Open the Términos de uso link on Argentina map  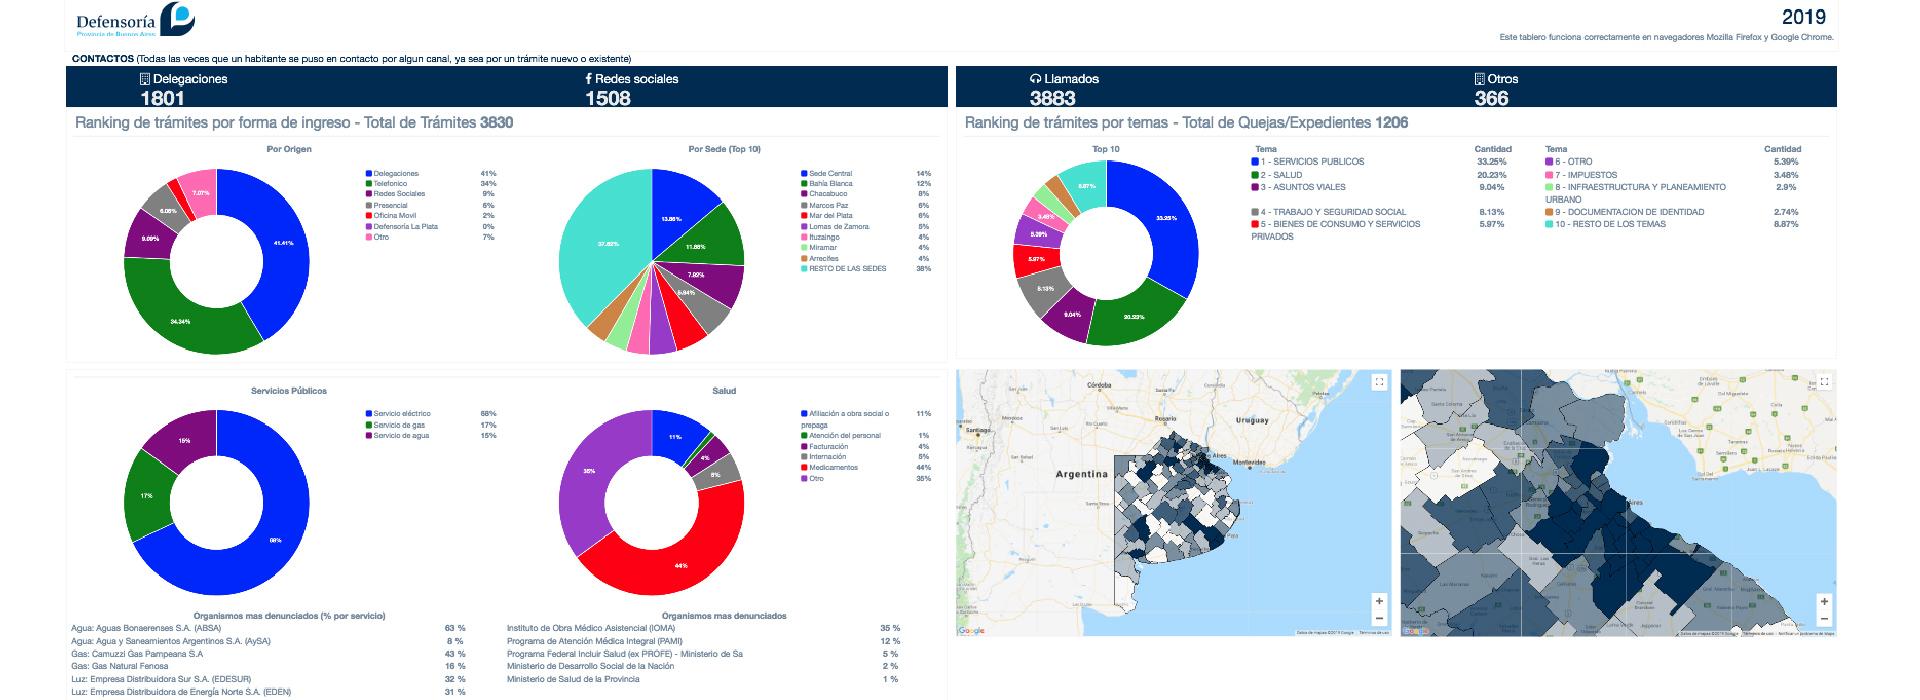[1373, 633]
